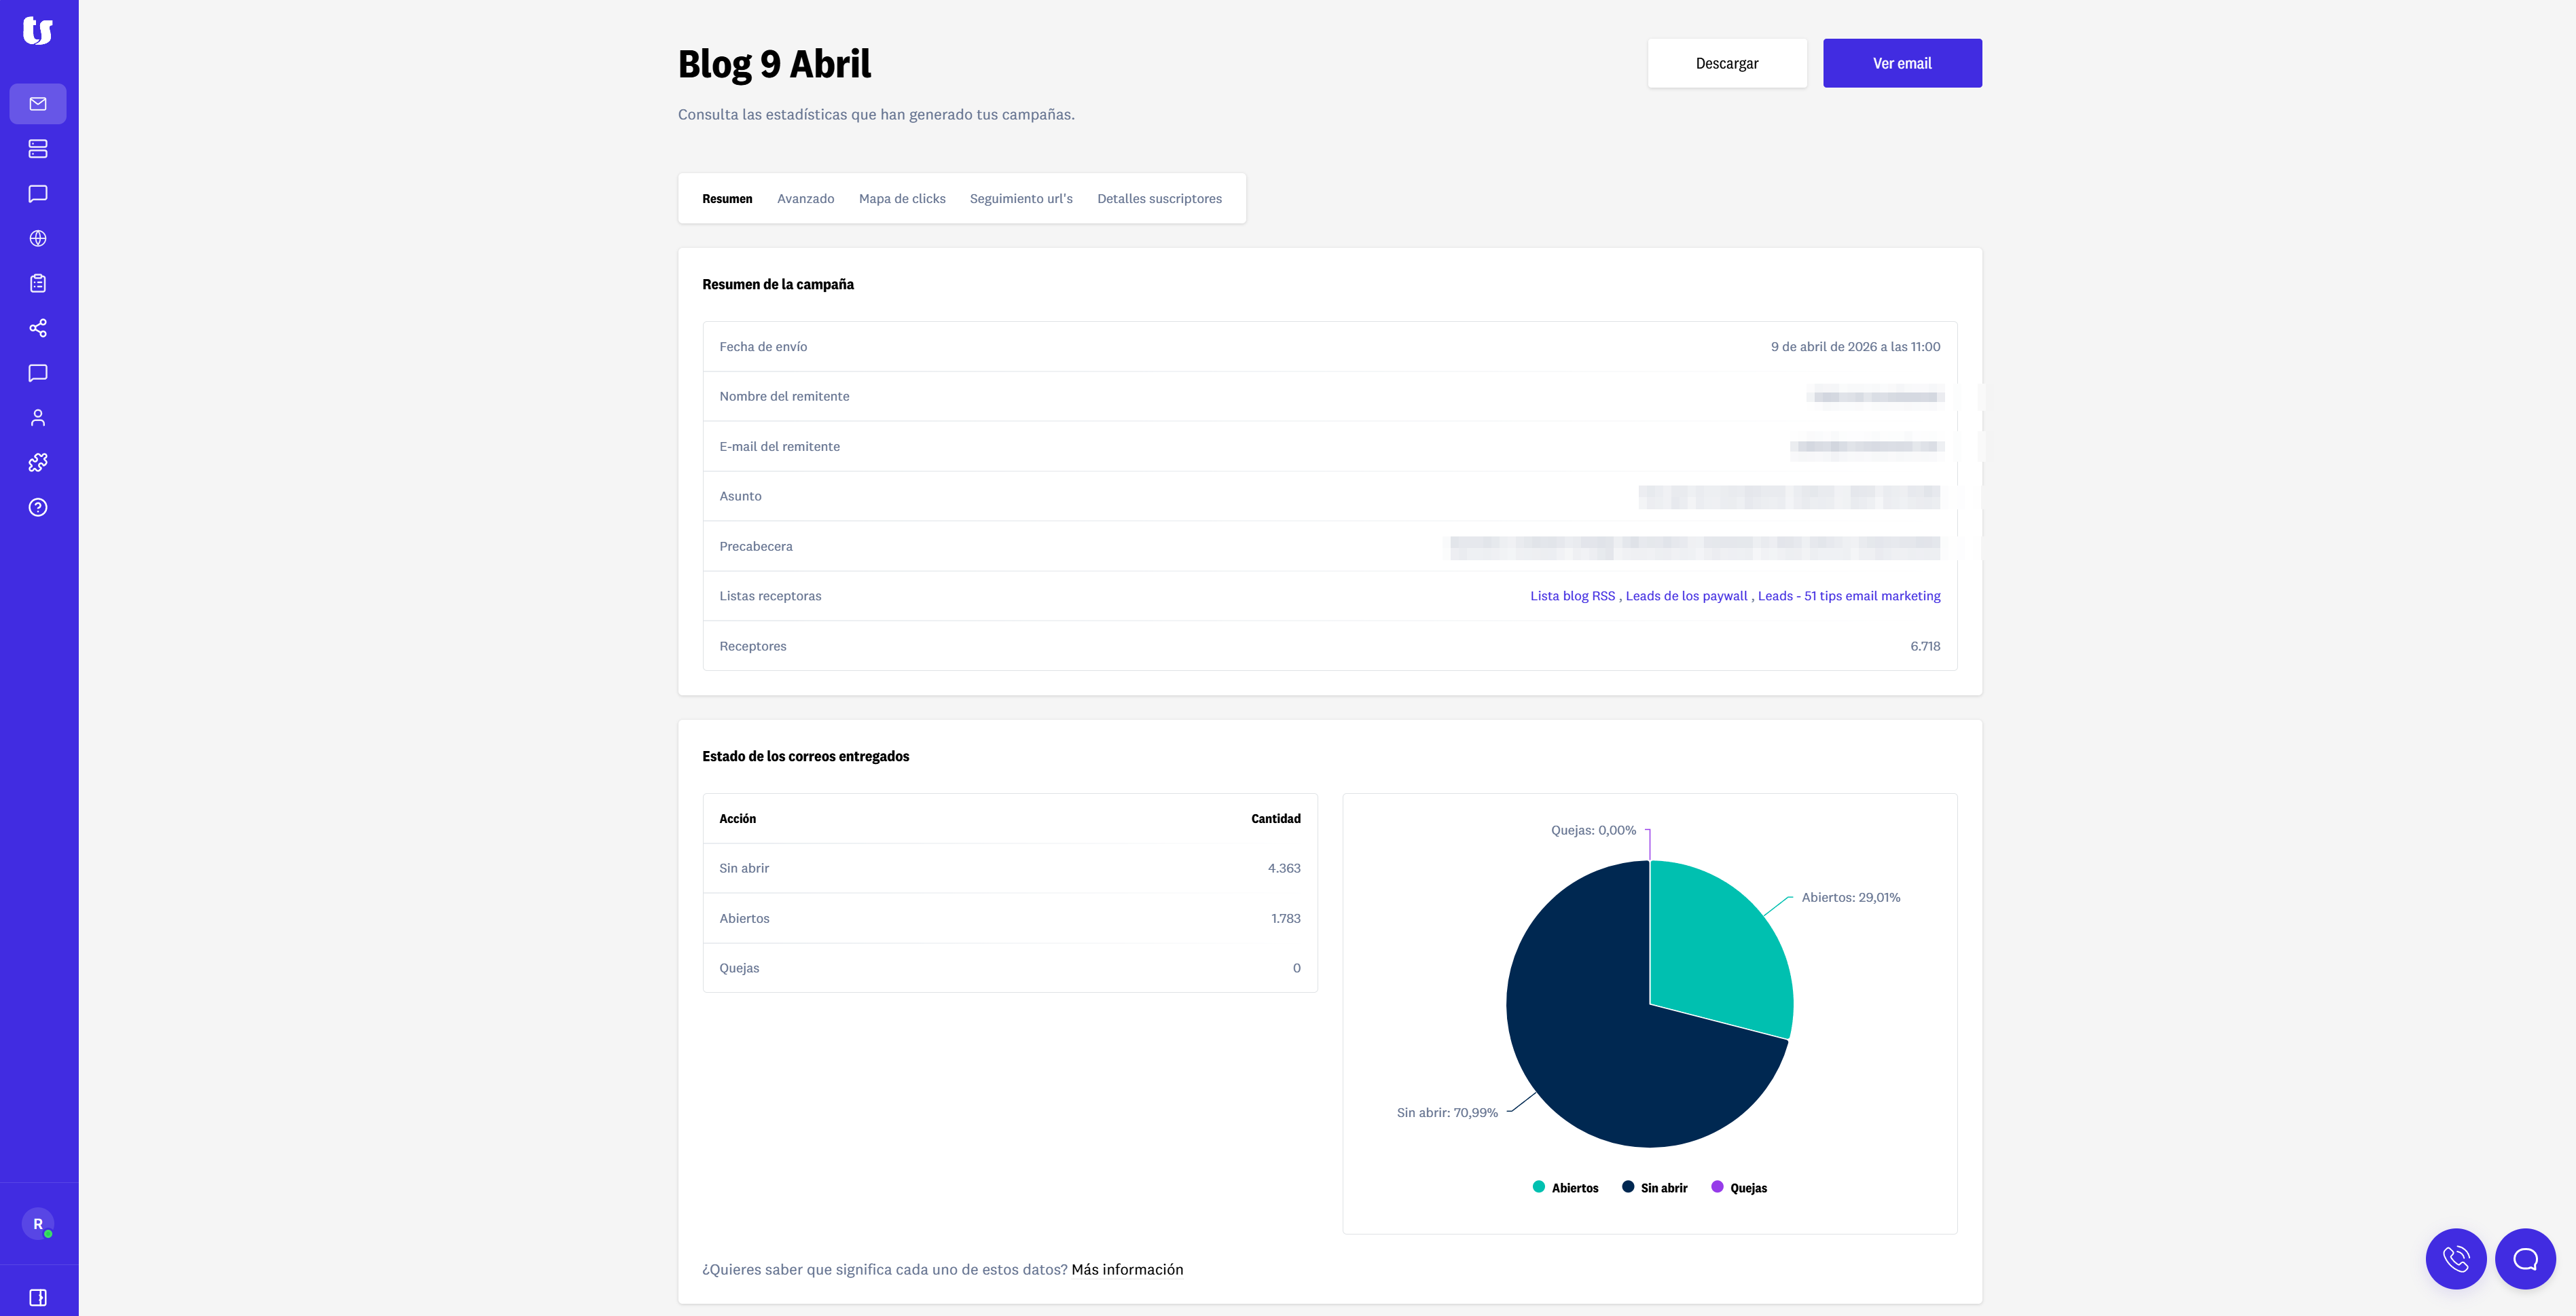Toggle the Abiertos legend swatch
The width and height of the screenshot is (2576, 1316).
1539,1187
